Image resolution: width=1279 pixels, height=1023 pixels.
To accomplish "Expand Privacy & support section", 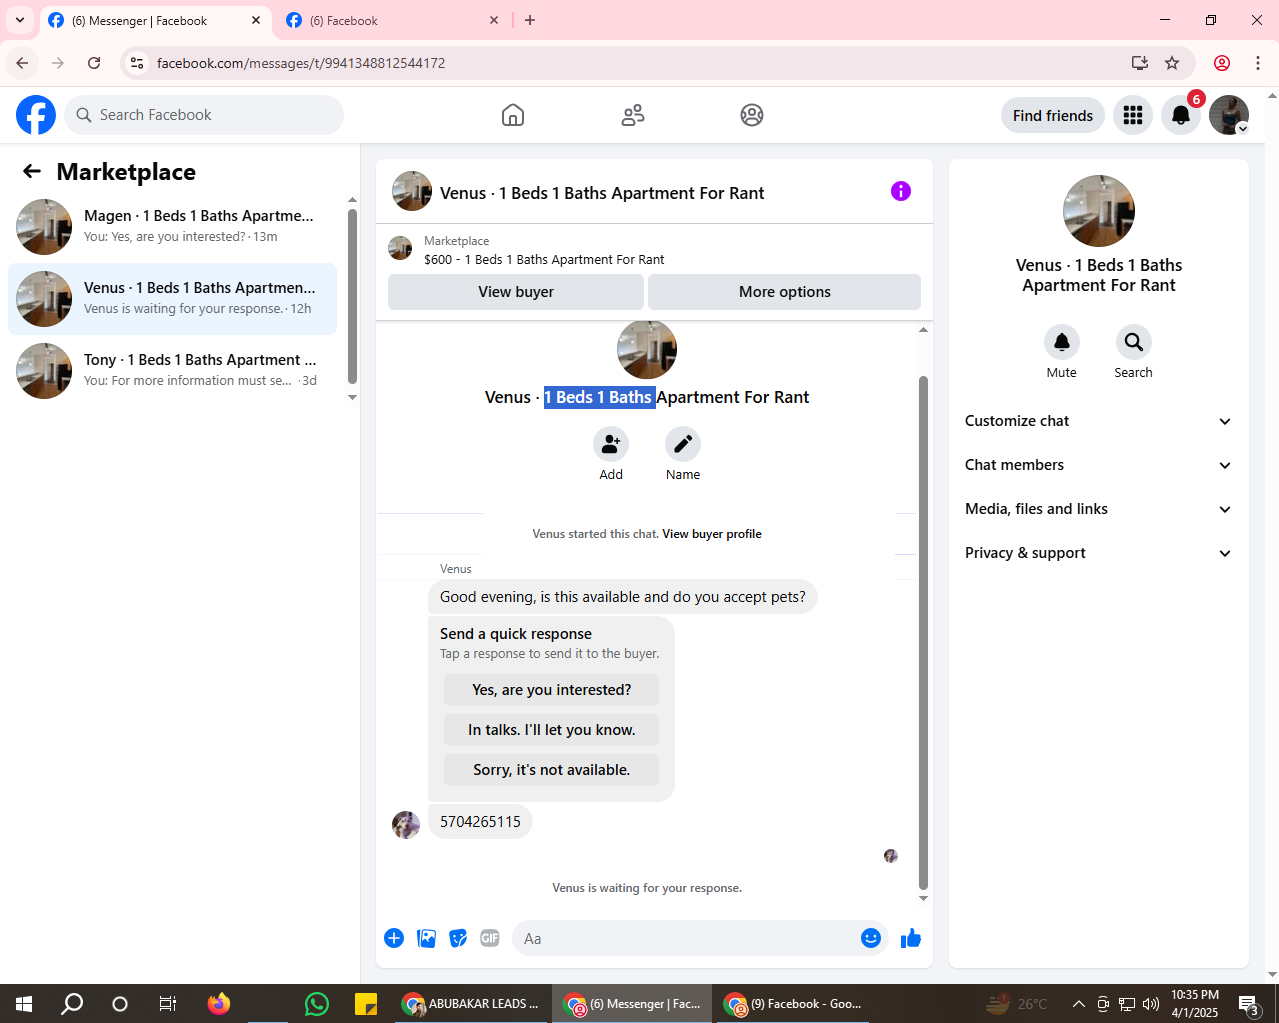I will click(x=1099, y=553).
